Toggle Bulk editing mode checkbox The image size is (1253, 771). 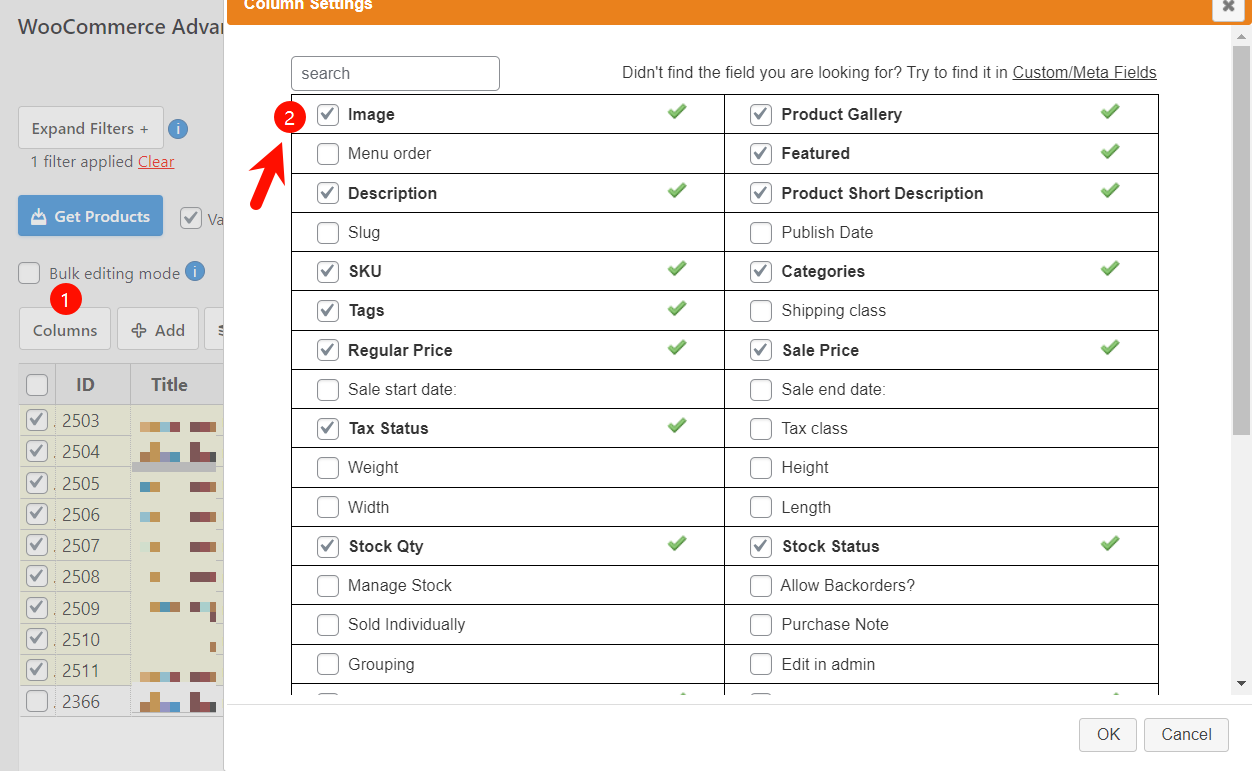tap(30, 273)
